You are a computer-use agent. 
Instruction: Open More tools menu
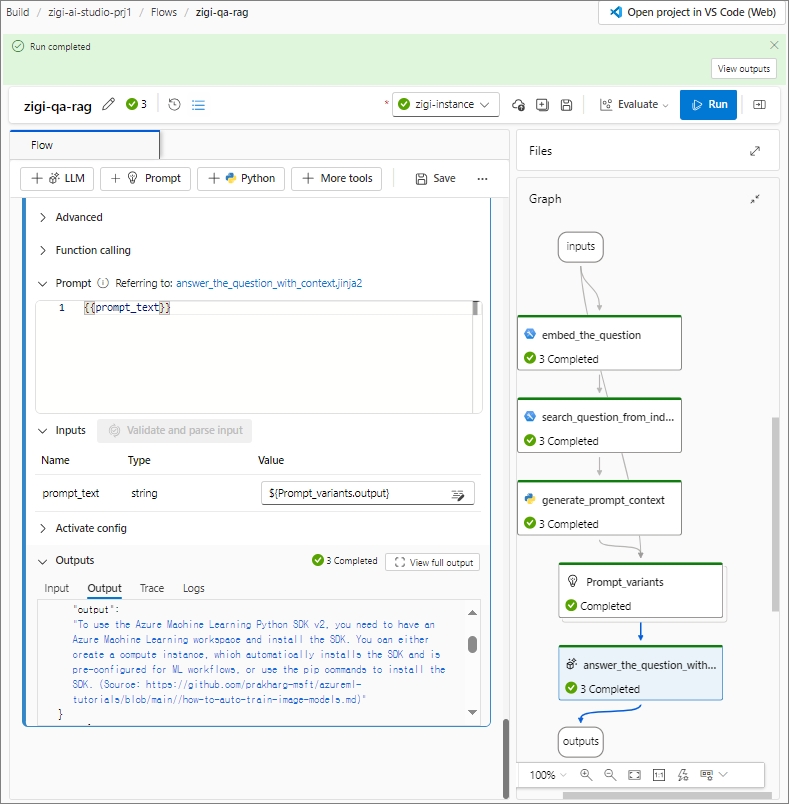coord(336,178)
